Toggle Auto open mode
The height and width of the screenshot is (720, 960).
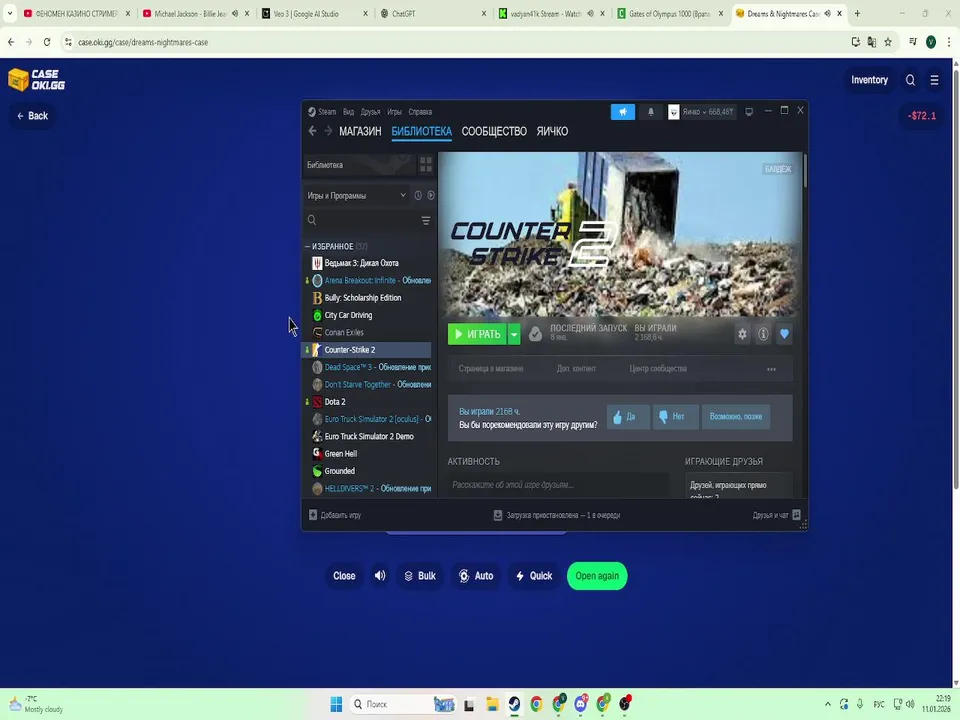(476, 576)
